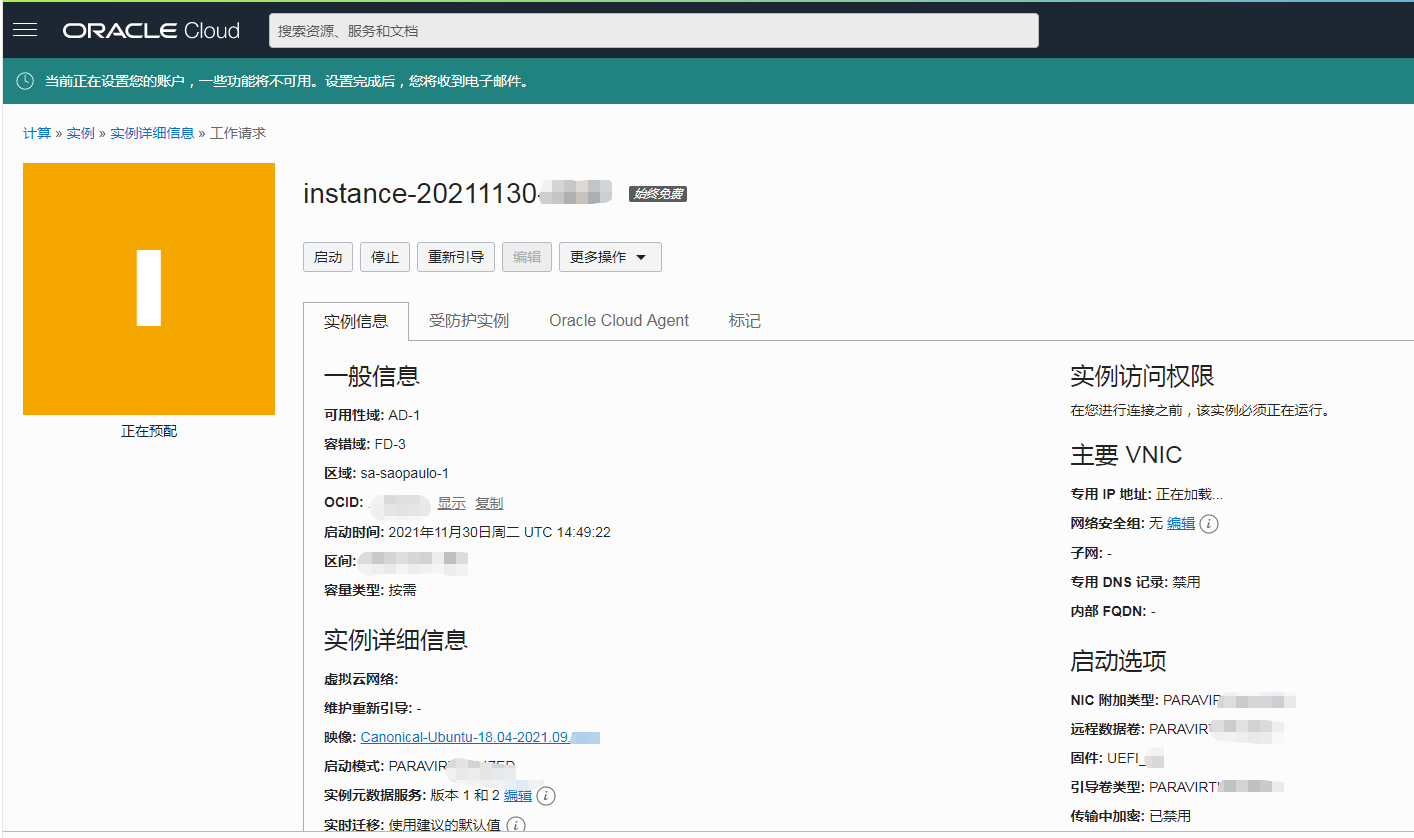Expand the 更多操作 dropdown
Image resolution: width=1414 pixels, height=838 pixels.
click(x=610, y=257)
